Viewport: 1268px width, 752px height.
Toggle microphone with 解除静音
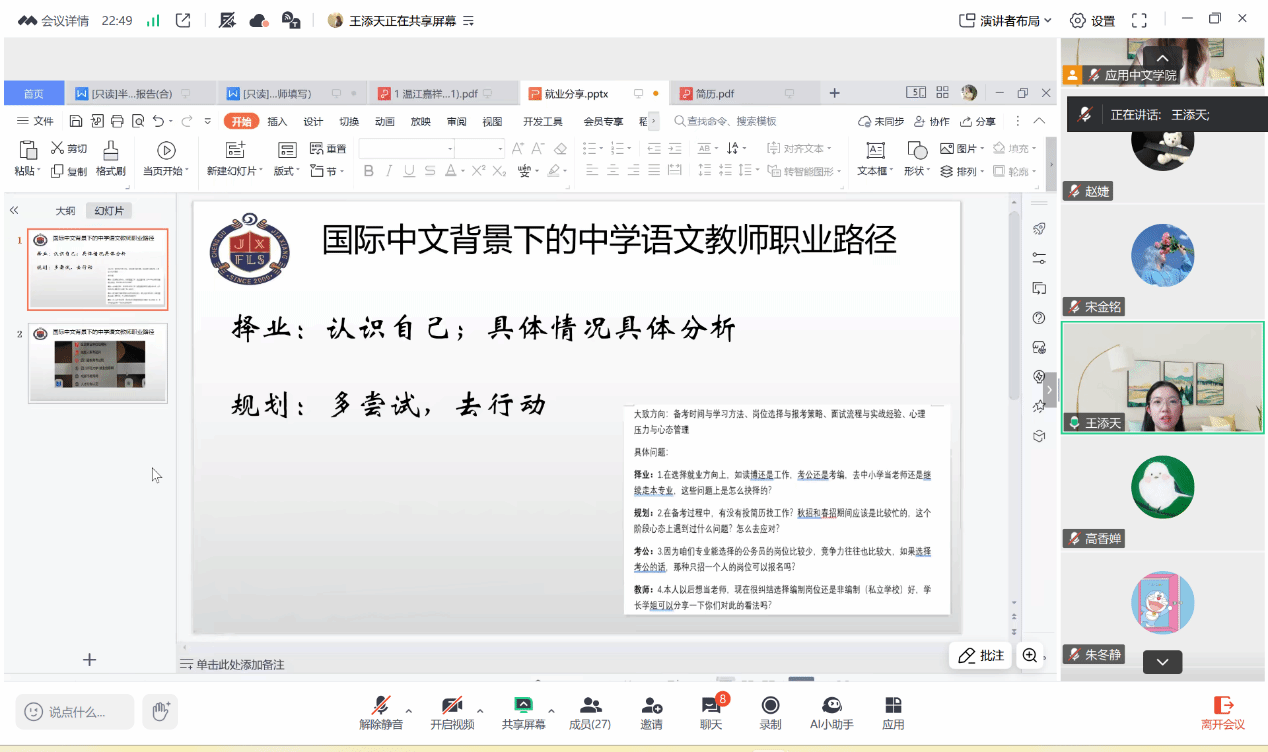coord(381,706)
